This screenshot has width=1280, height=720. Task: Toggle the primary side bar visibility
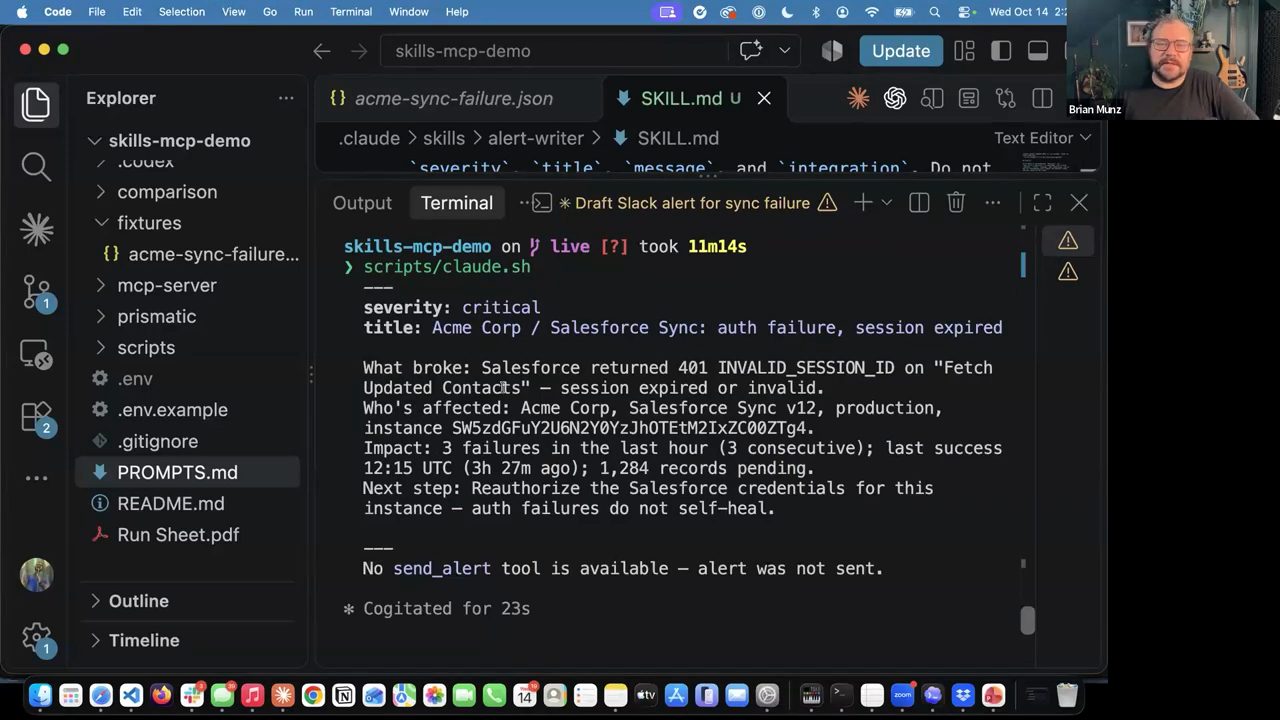pyautogui.click(x=1001, y=51)
